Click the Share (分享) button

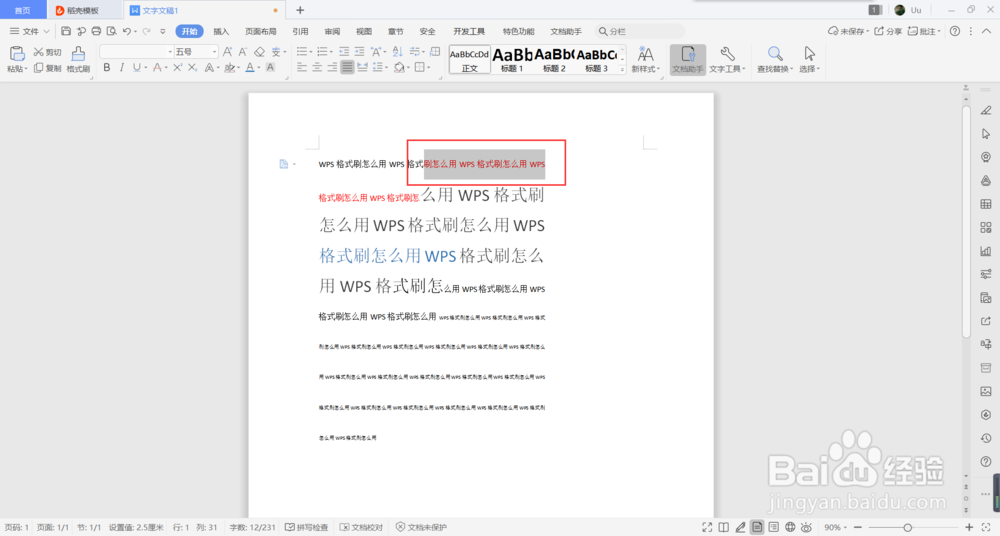[888, 31]
